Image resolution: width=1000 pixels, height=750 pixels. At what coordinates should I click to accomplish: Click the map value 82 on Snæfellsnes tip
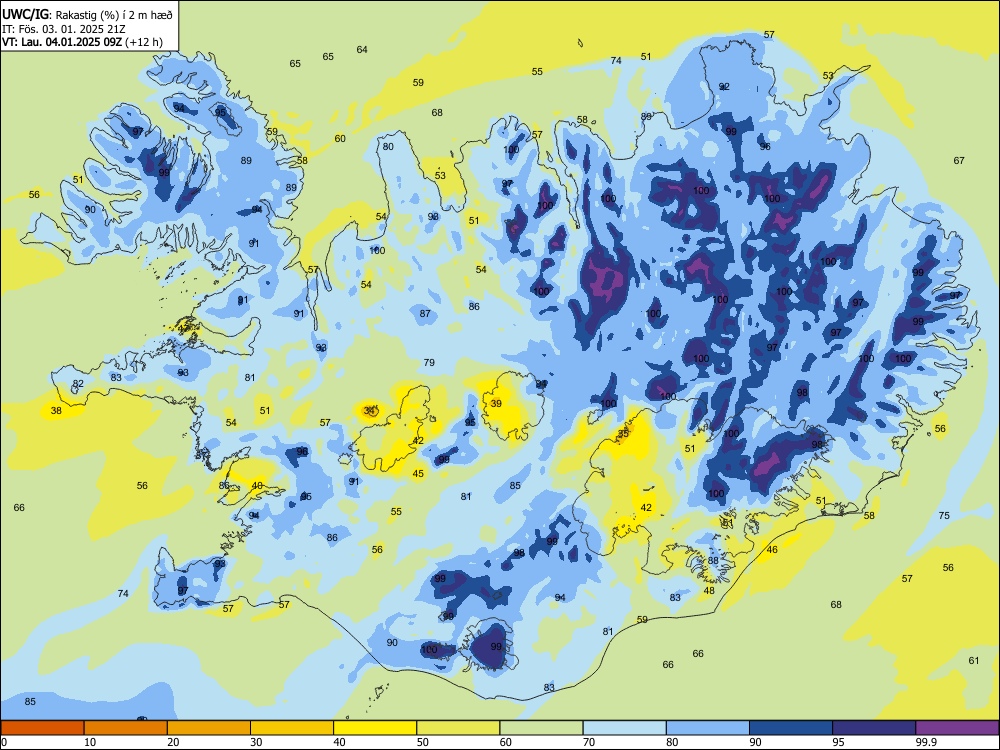pyautogui.click(x=78, y=384)
